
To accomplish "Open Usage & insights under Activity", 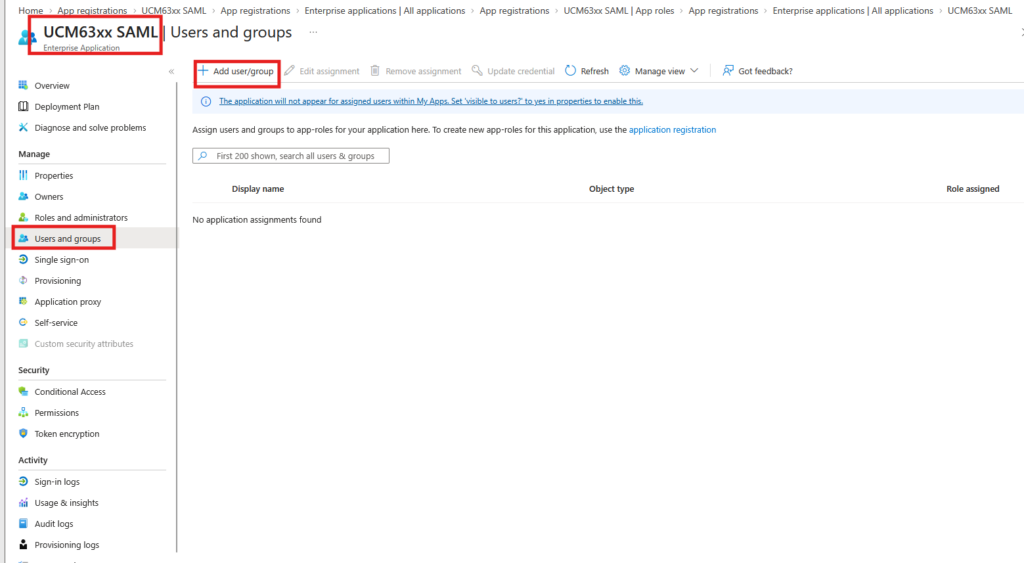I will click(67, 503).
